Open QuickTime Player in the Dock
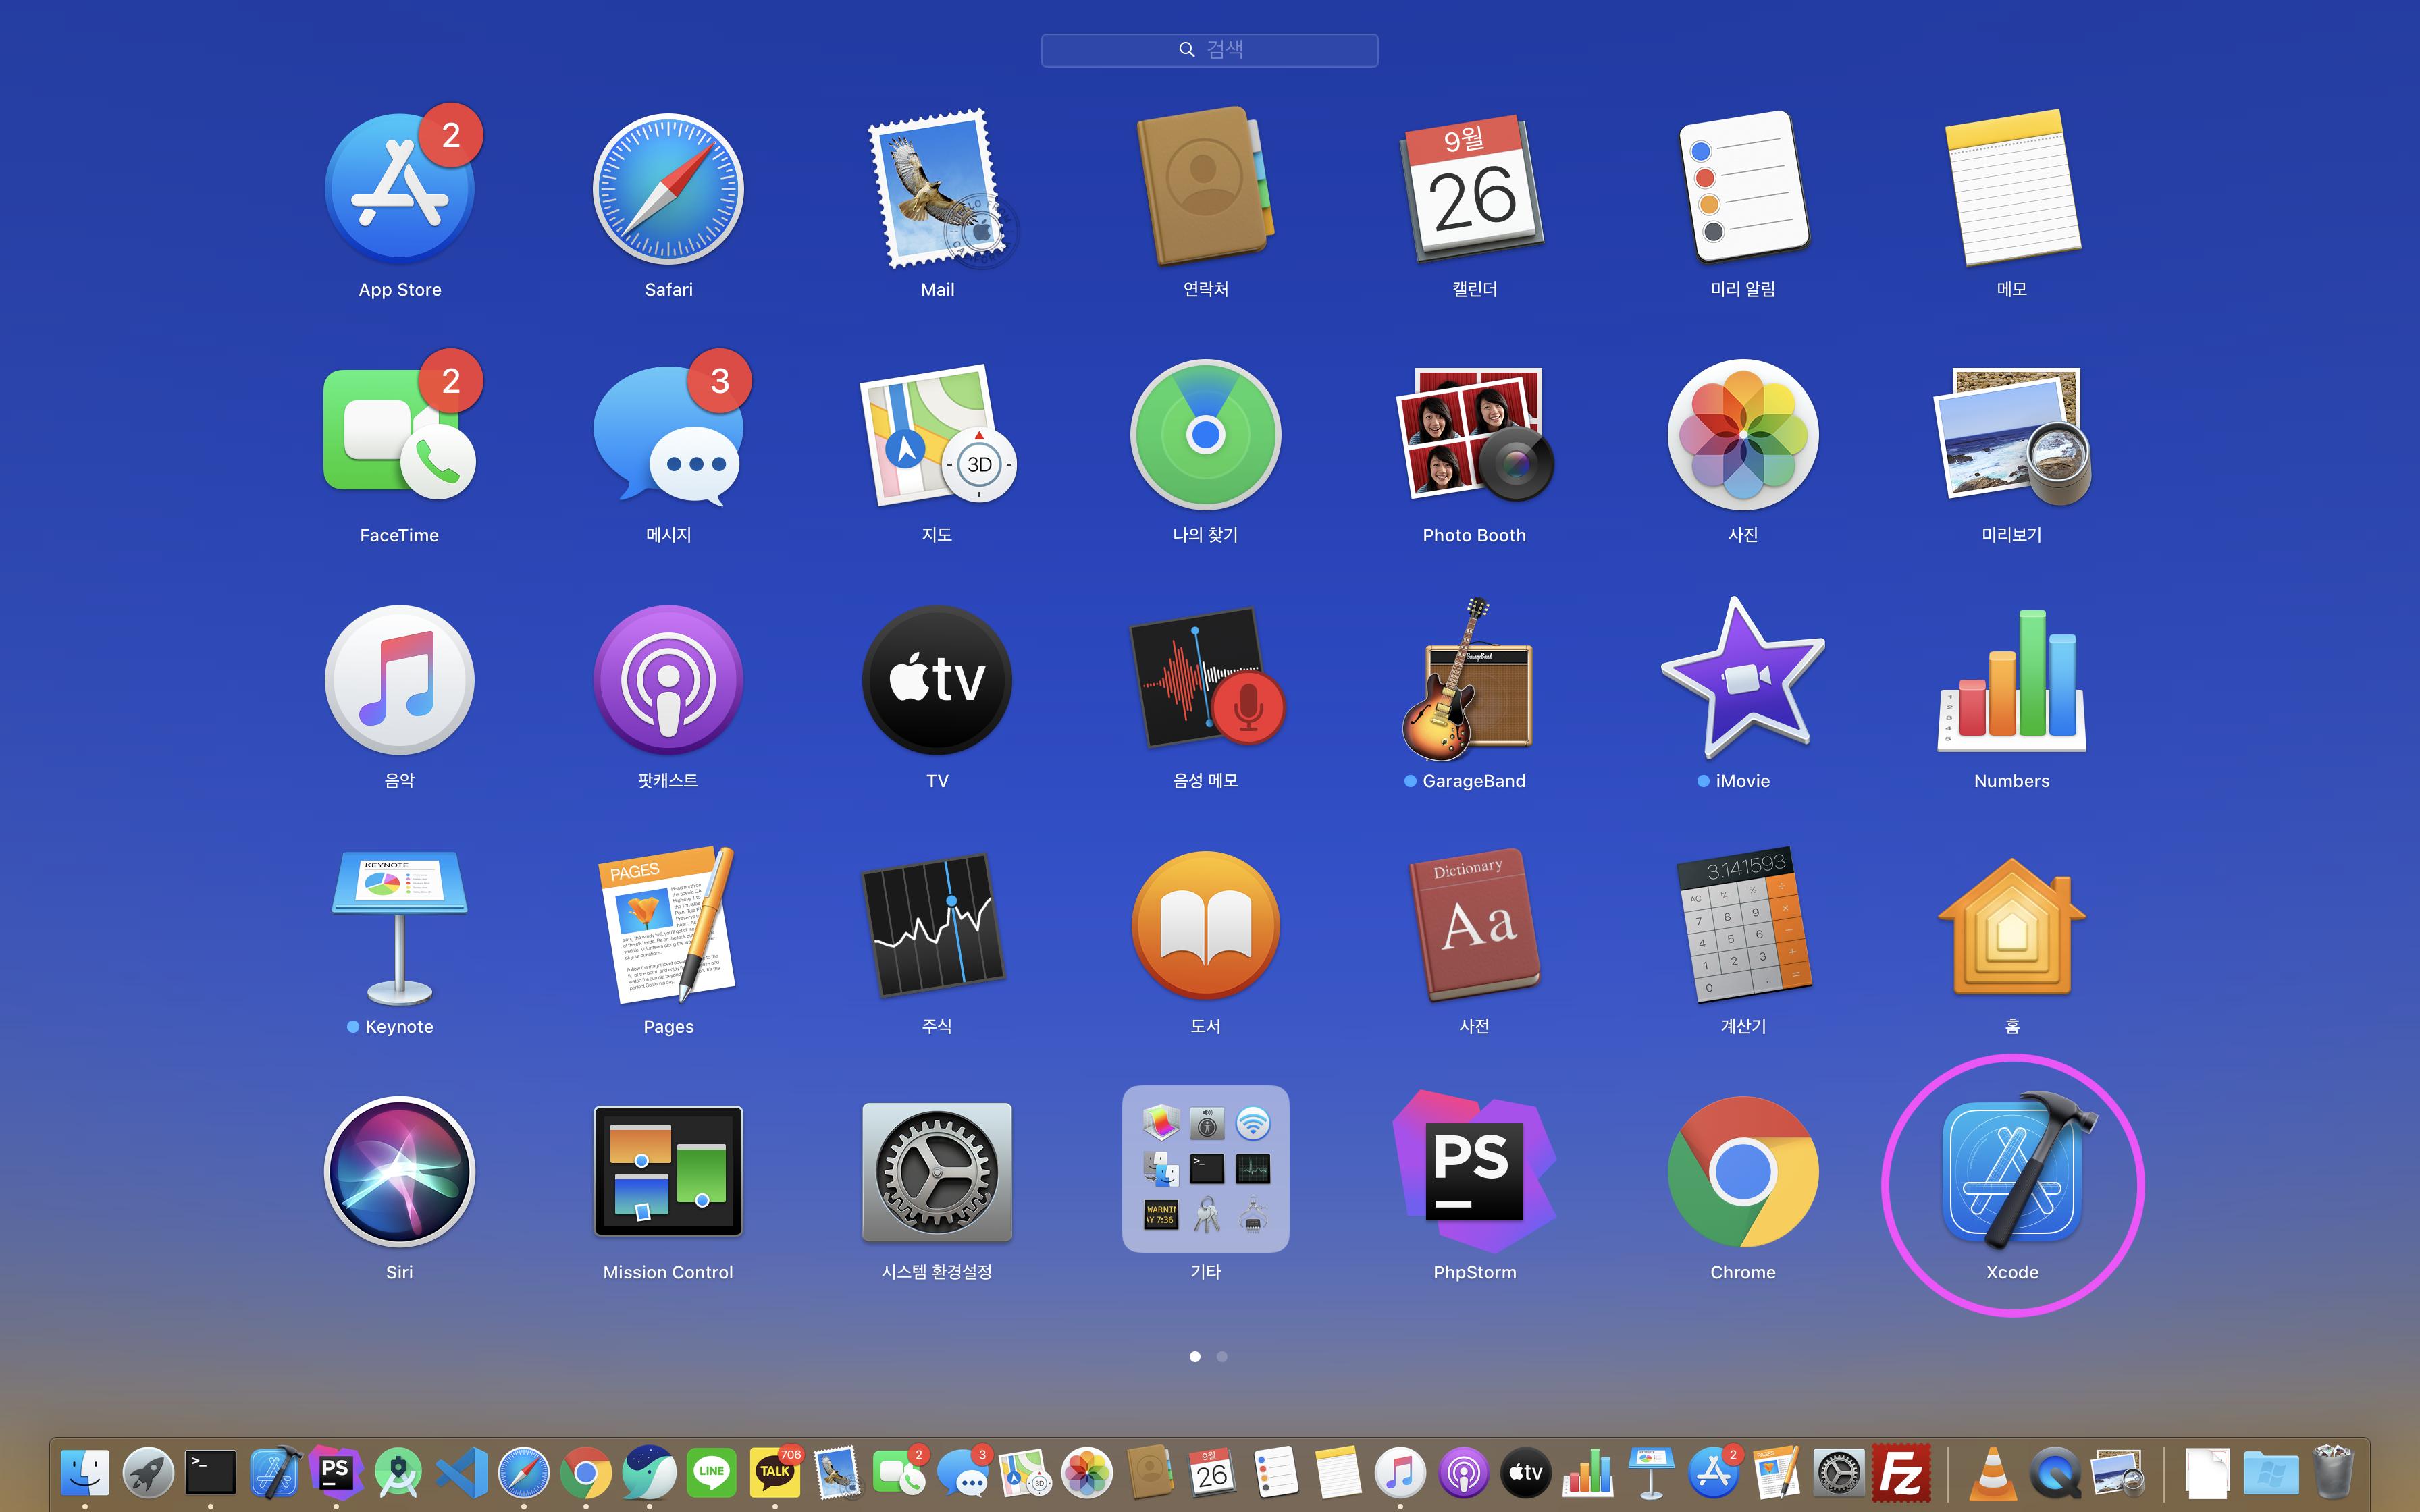 pos(2055,1472)
